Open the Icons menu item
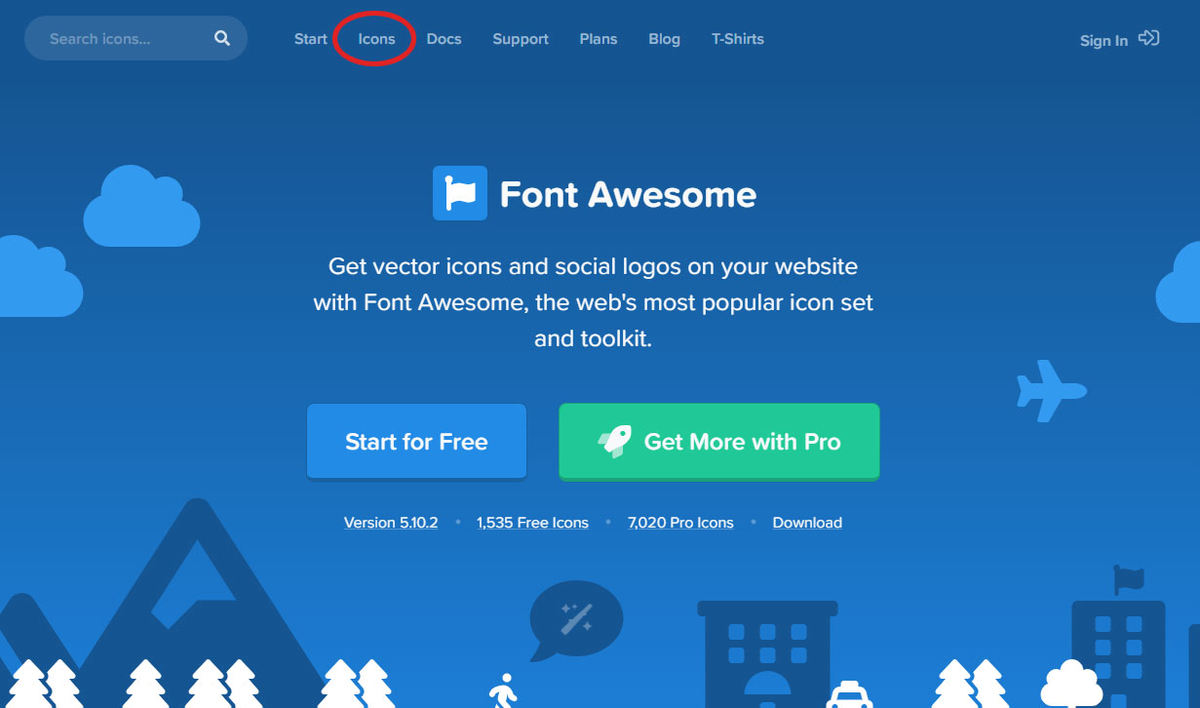This screenshot has width=1200, height=708. tap(377, 39)
